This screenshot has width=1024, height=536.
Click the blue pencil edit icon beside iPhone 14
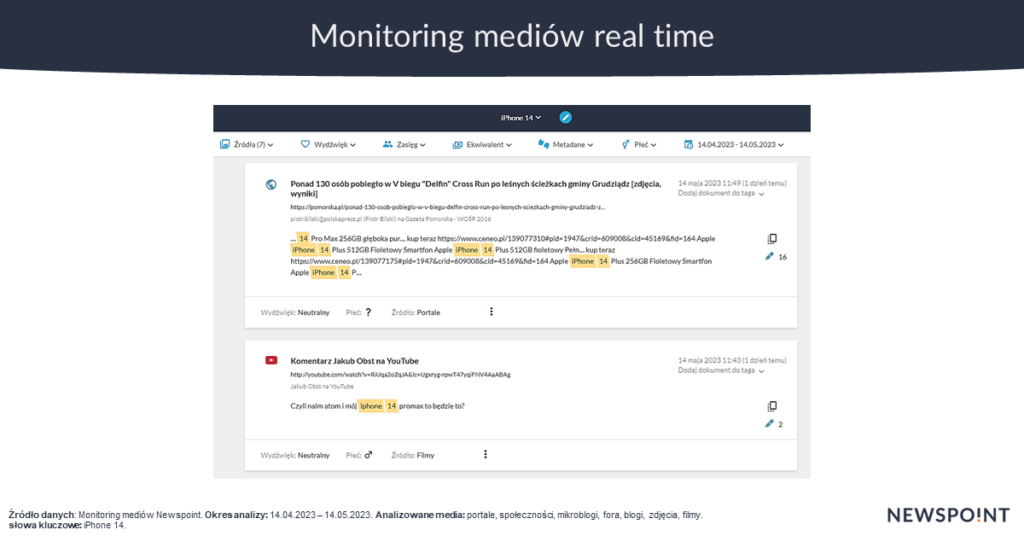click(566, 118)
